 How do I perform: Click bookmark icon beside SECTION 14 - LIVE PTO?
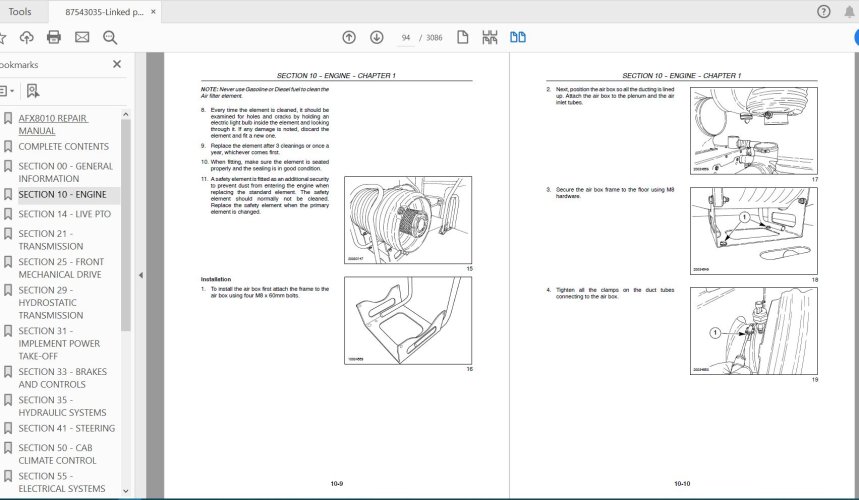pyautogui.click(x=8, y=214)
